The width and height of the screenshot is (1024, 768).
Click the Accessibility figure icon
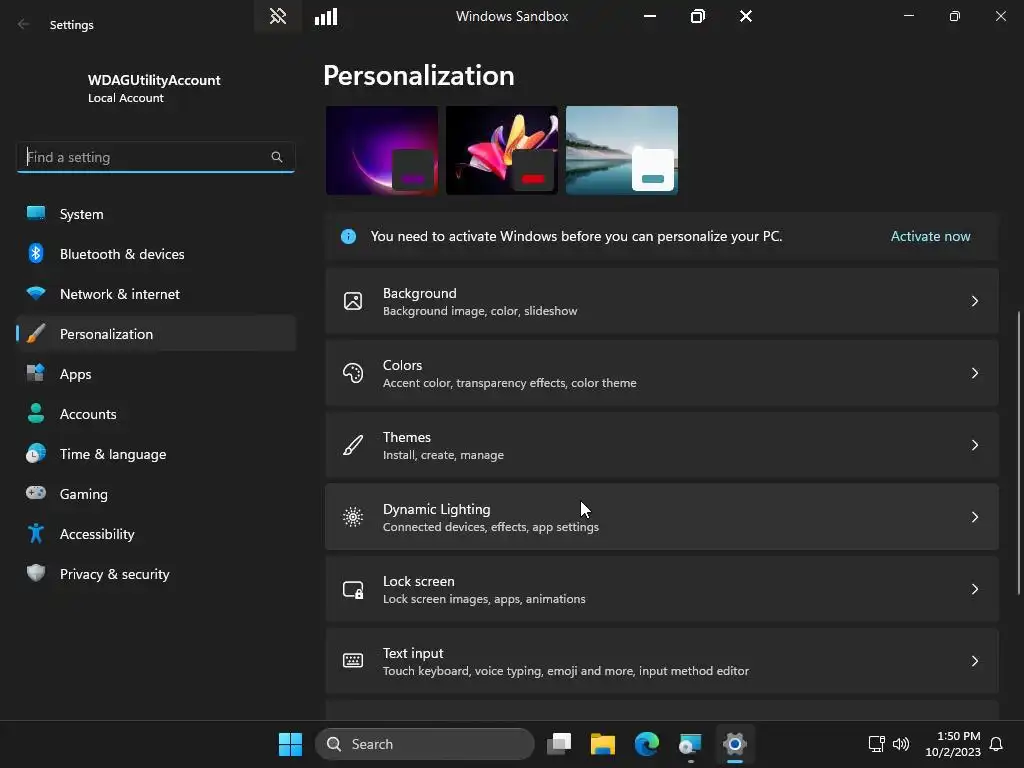(x=36, y=534)
